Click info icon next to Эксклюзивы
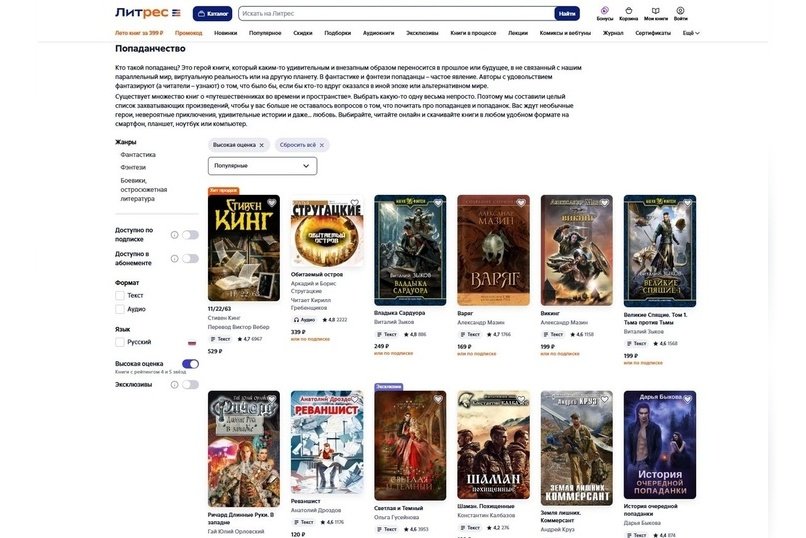 175,384
